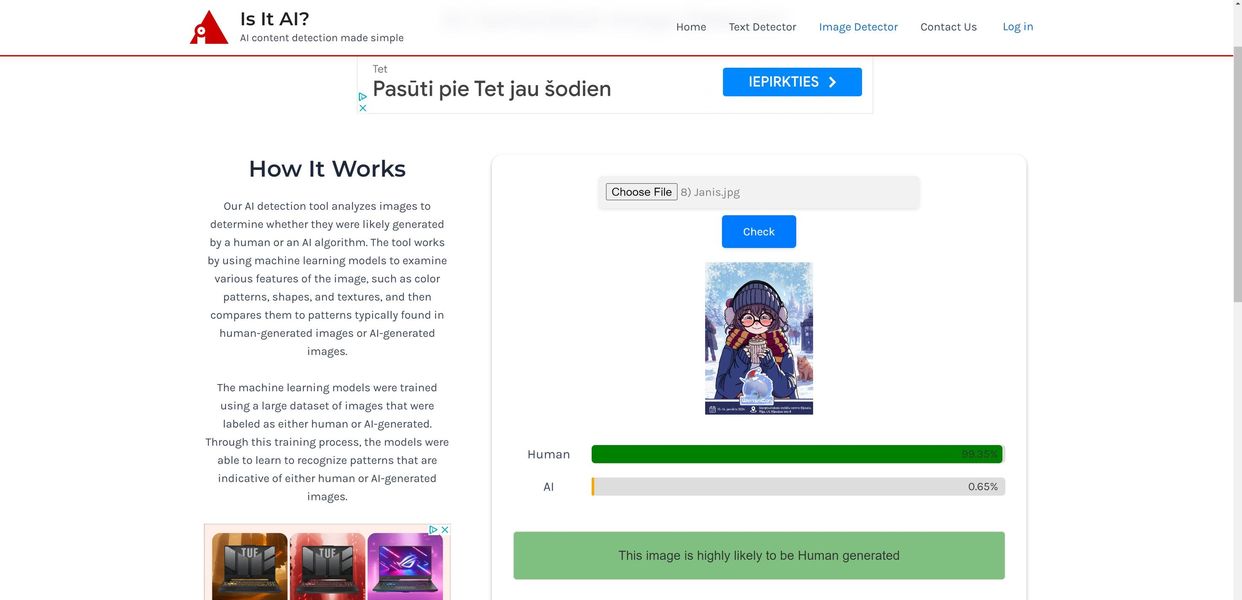Click the red Is It AI logo icon
1242x600 pixels.
[208, 28]
